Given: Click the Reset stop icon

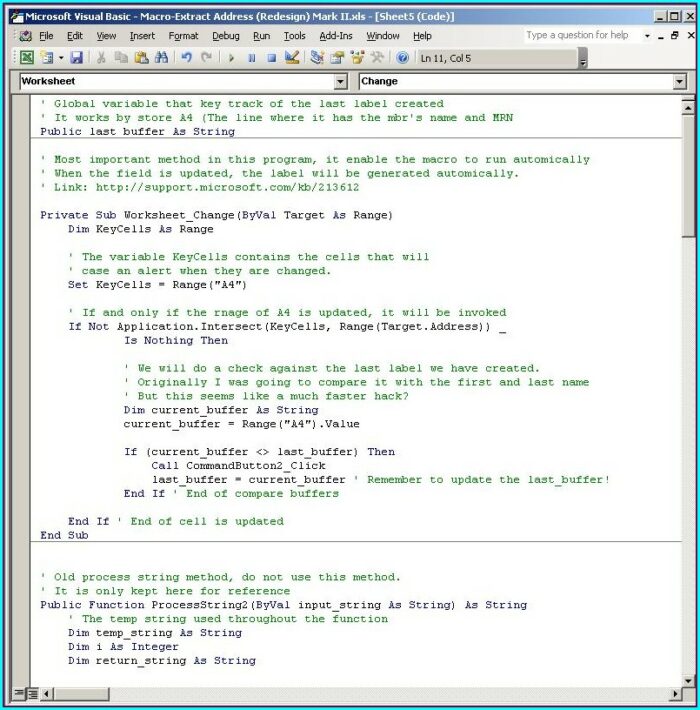Looking at the screenshot, I should [x=272, y=58].
